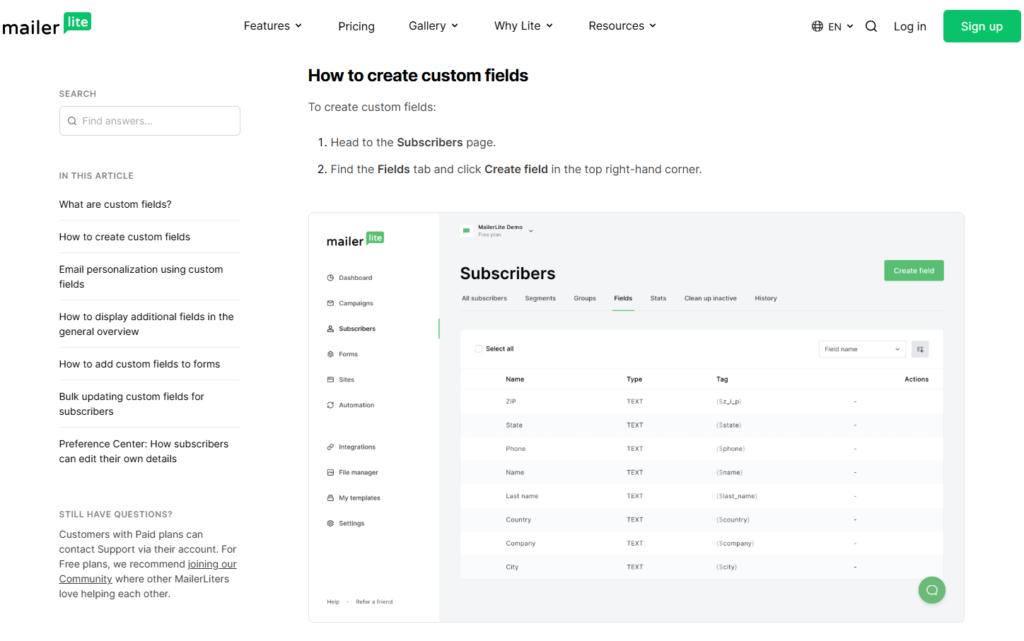
Task: Switch to the All subscribers tab
Action: [x=484, y=298]
